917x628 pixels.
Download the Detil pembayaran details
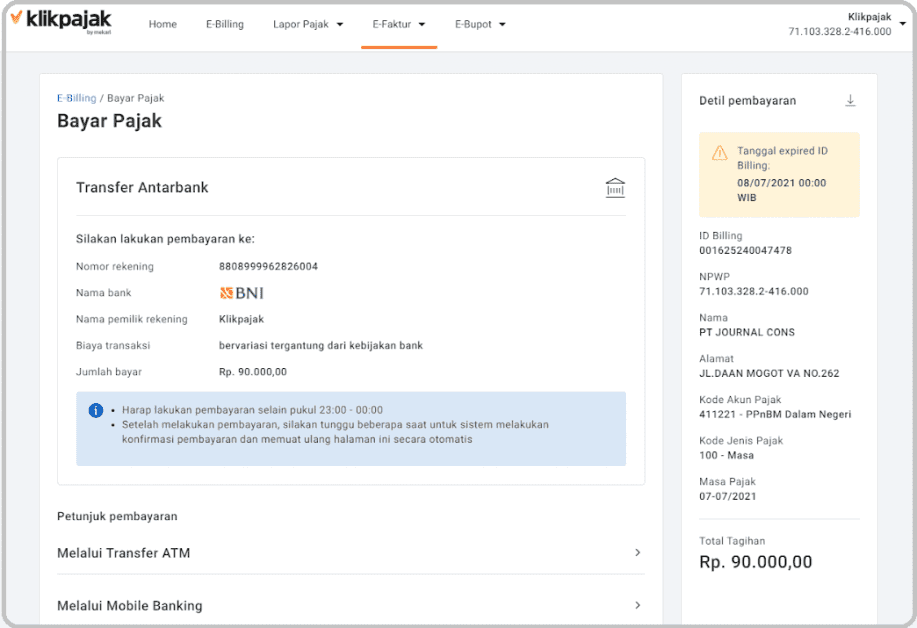click(850, 101)
